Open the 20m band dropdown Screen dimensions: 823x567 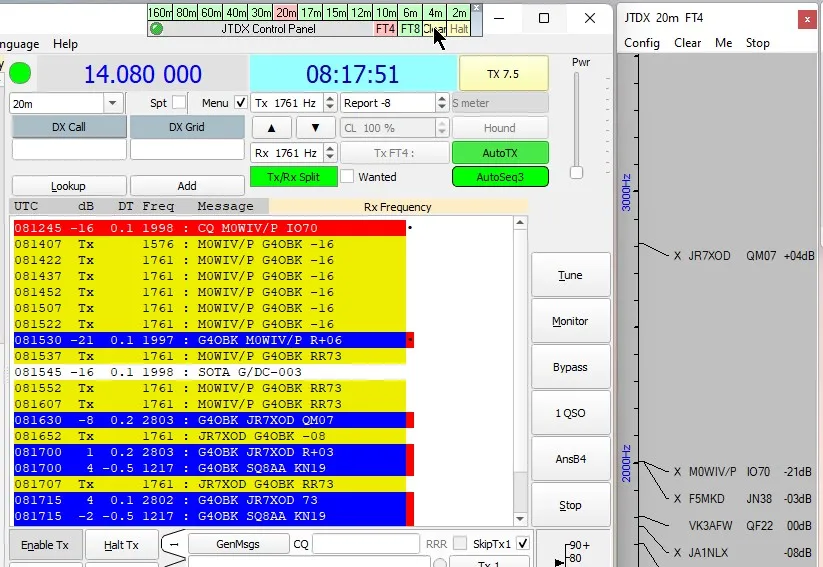pyautogui.click(x=112, y=103)
